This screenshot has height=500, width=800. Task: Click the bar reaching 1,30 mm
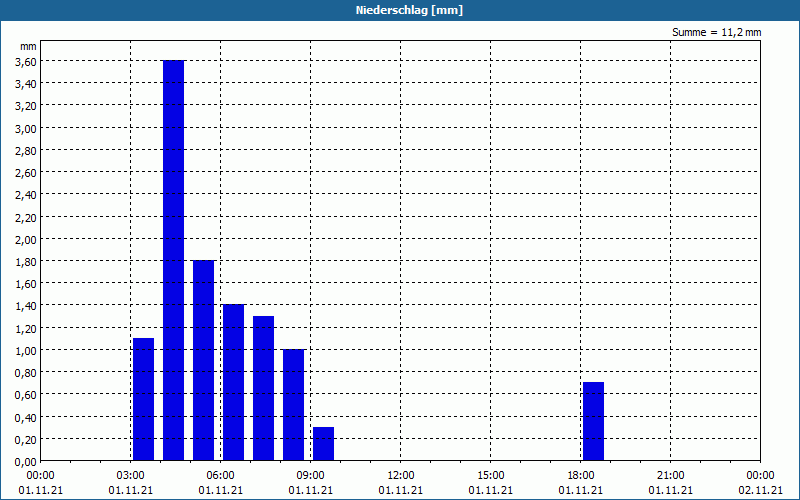click(263, 388)
